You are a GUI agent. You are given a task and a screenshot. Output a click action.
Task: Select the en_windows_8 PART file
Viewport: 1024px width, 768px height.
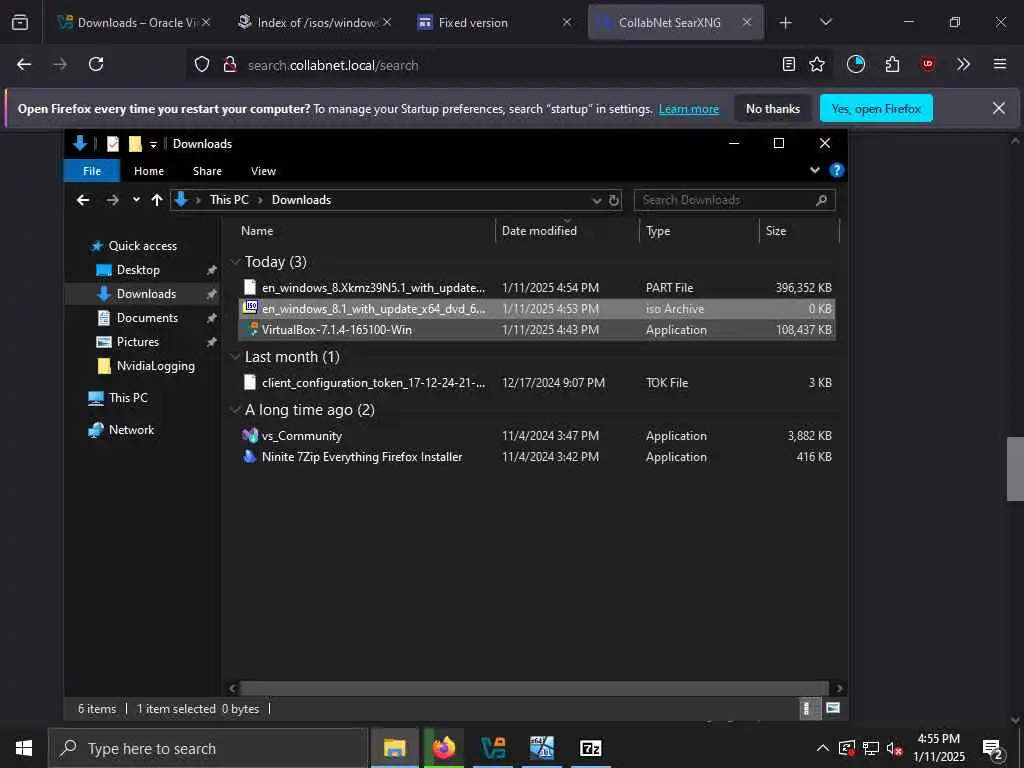point(537,287)
